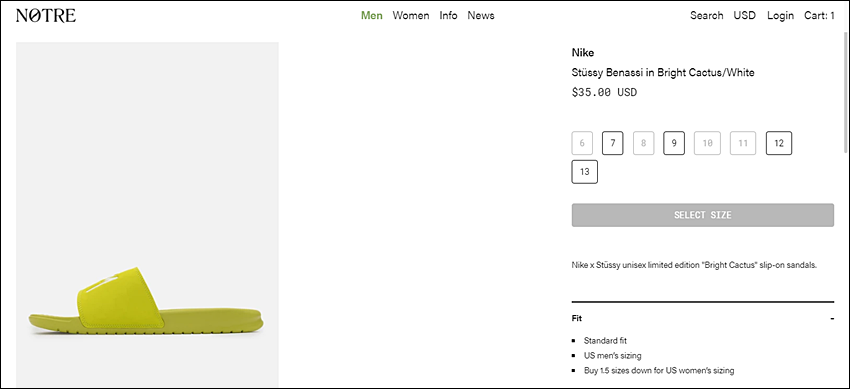Select size 9
850x389 pixels.
[674, 144]
